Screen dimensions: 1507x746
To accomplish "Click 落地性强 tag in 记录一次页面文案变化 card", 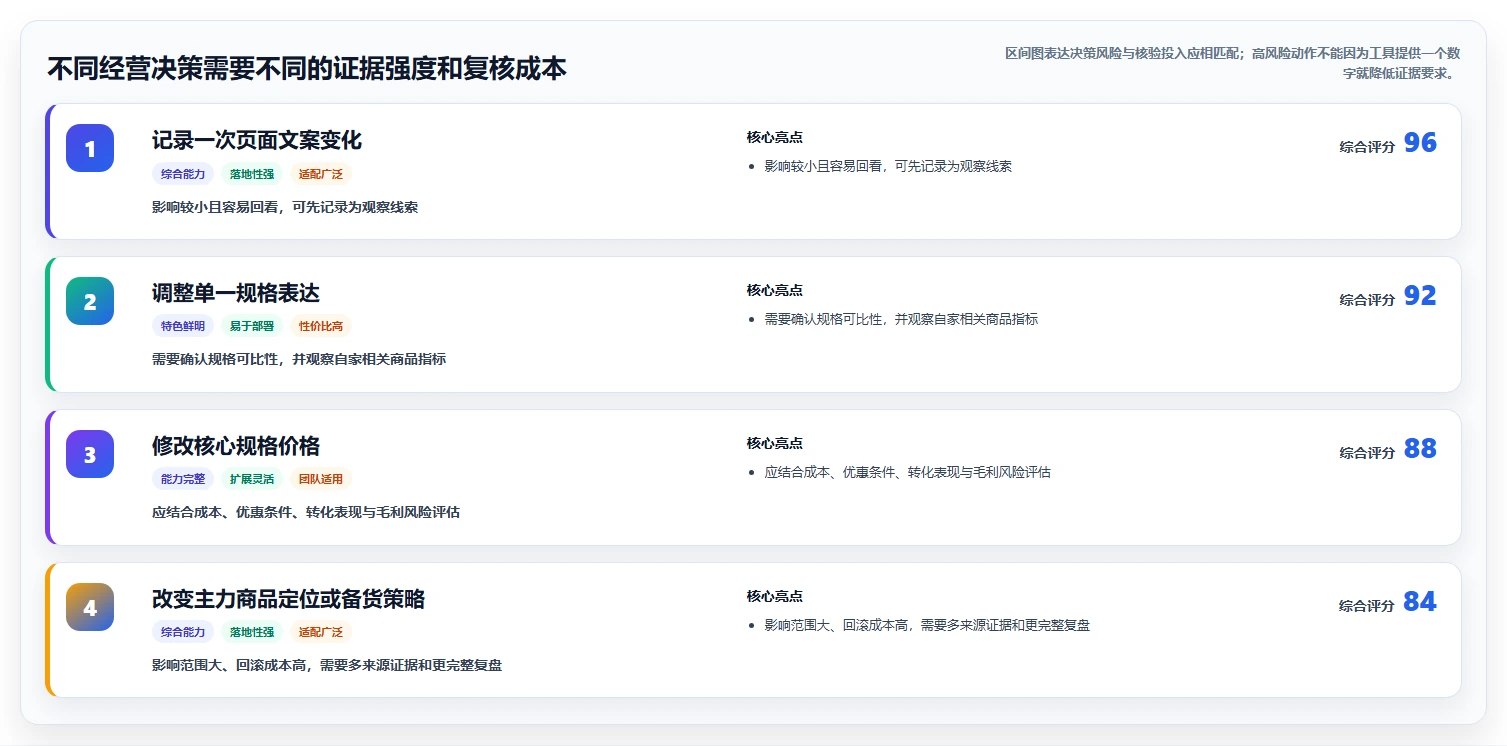I will point(252,174).
